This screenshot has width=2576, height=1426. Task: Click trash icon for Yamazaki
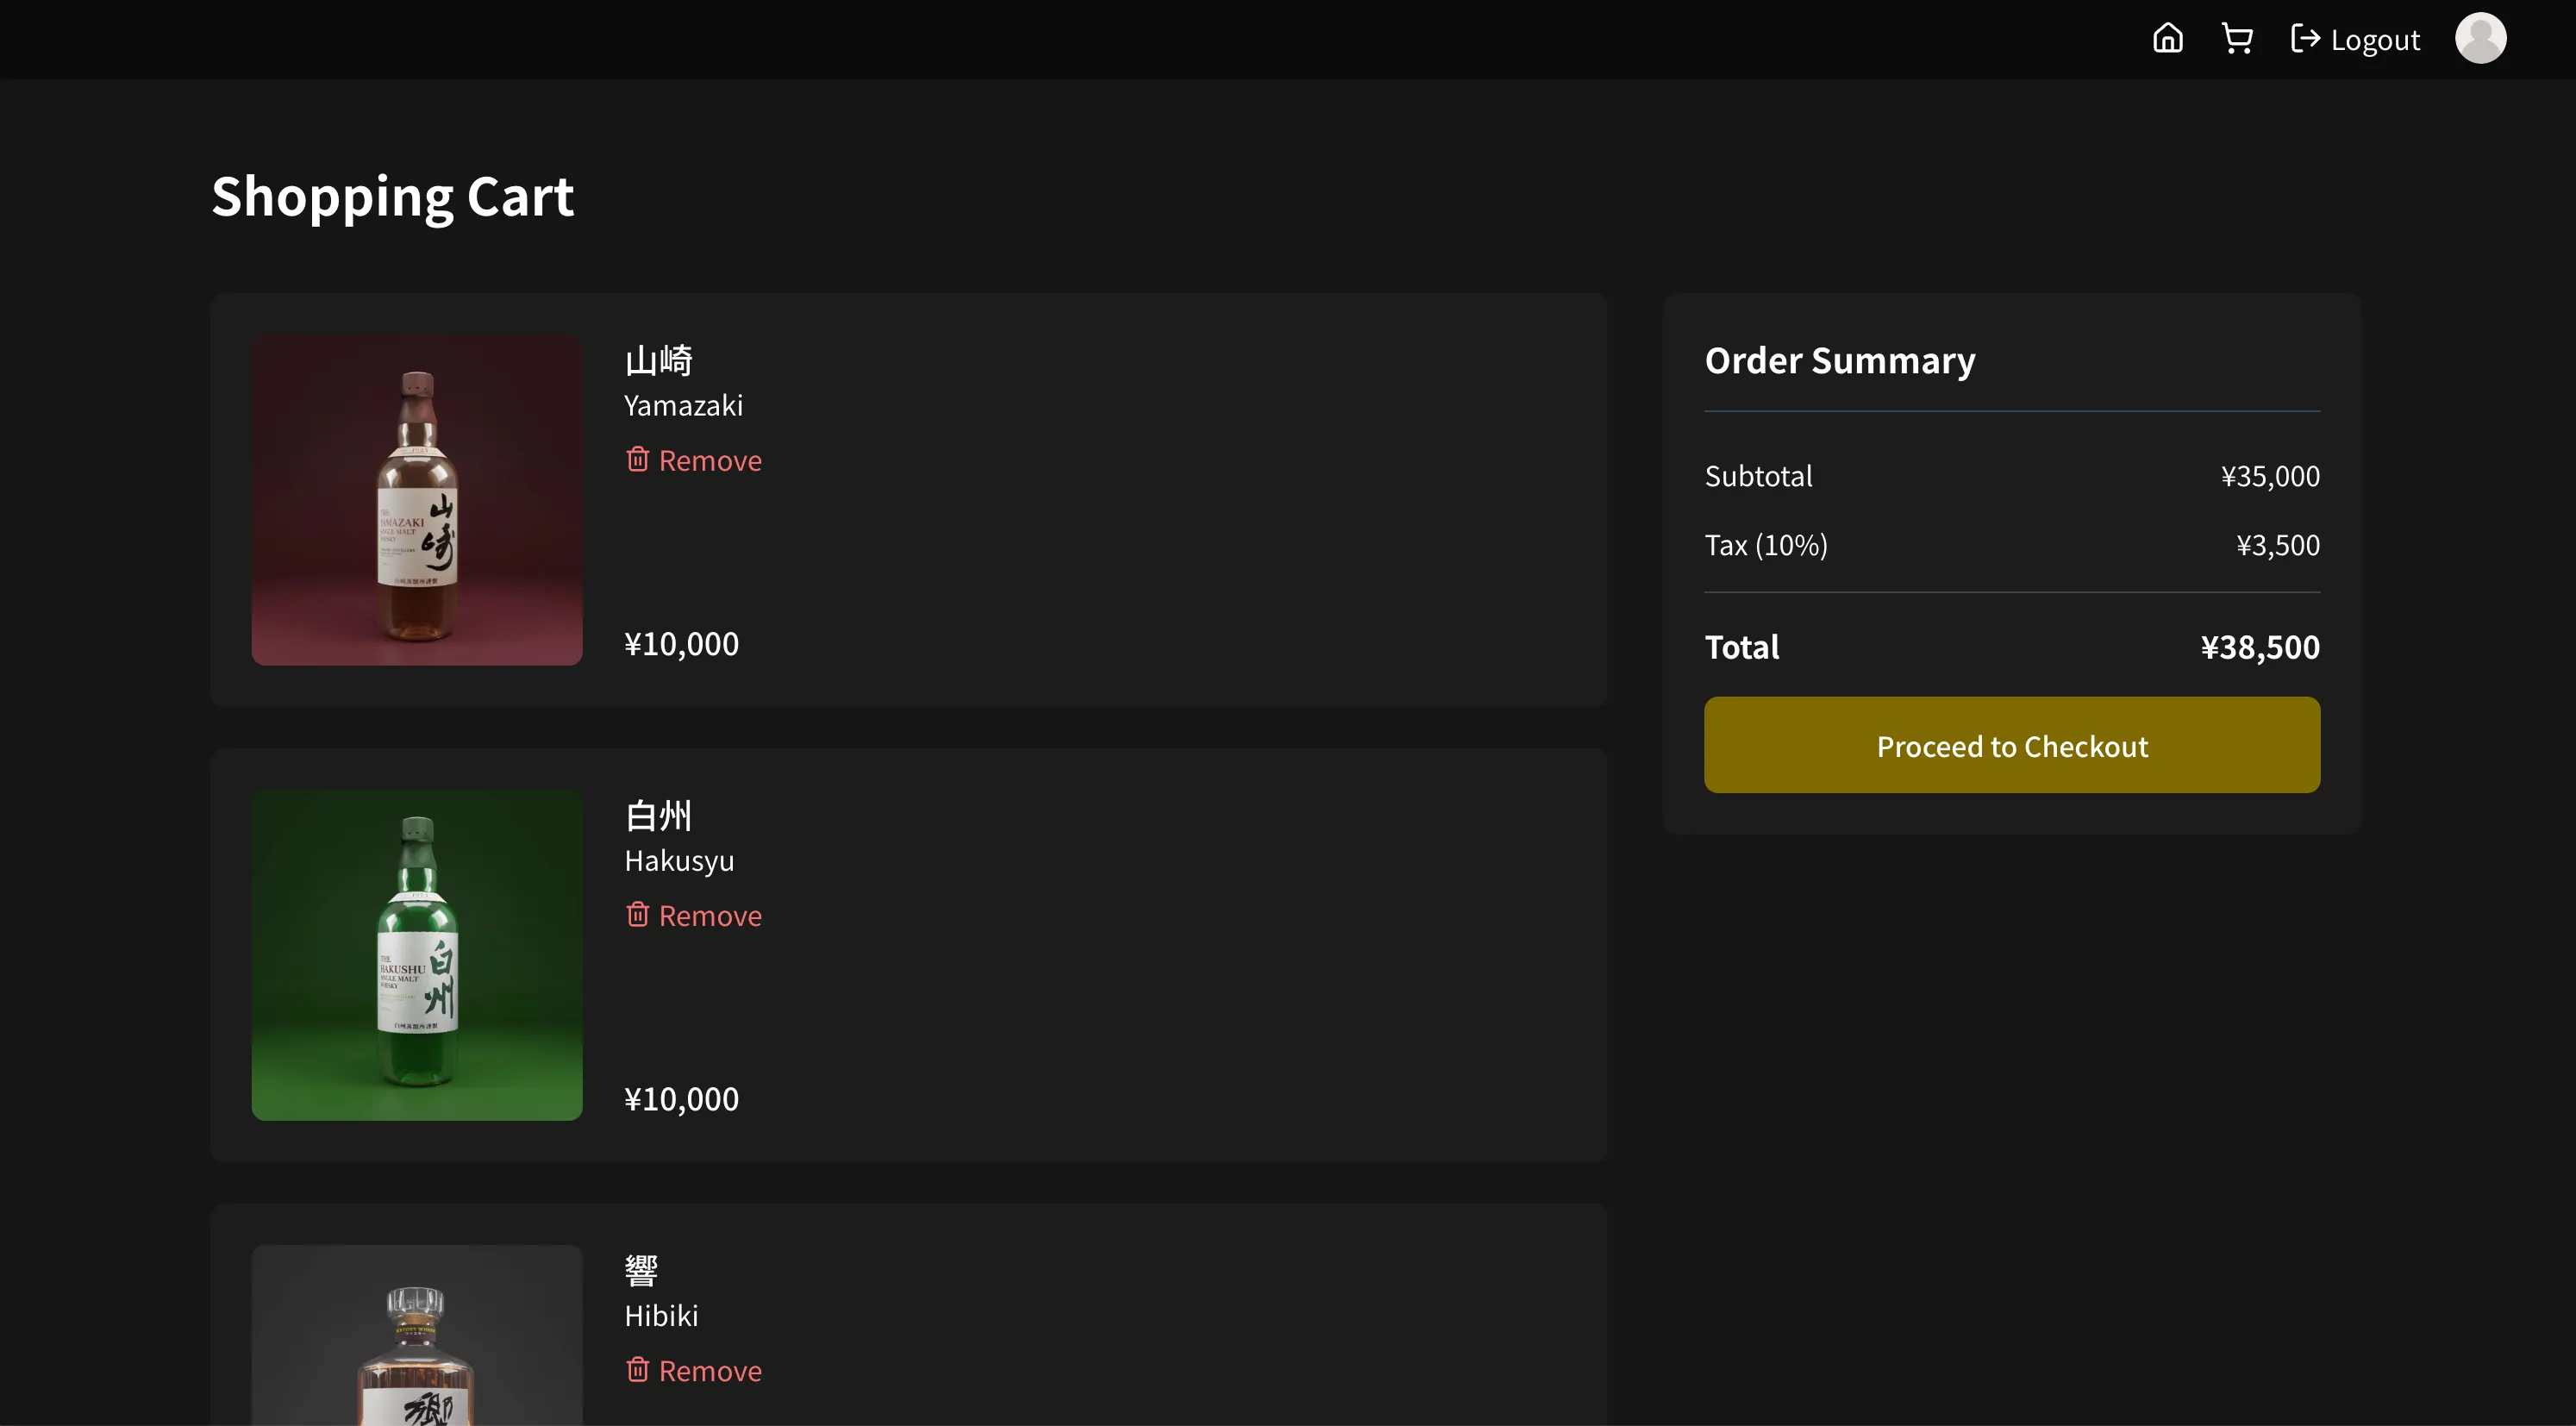coord(637,459)
